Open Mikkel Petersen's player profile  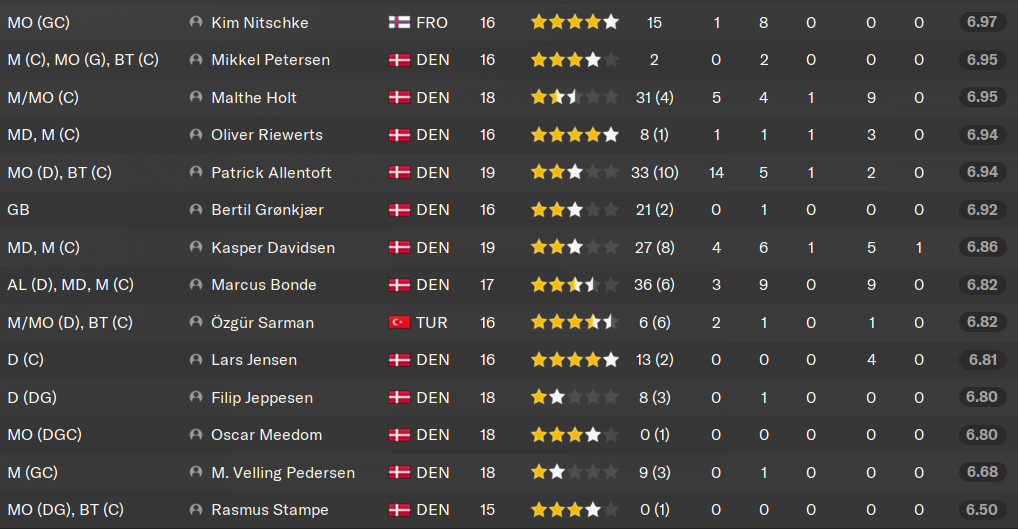(271, 60)
